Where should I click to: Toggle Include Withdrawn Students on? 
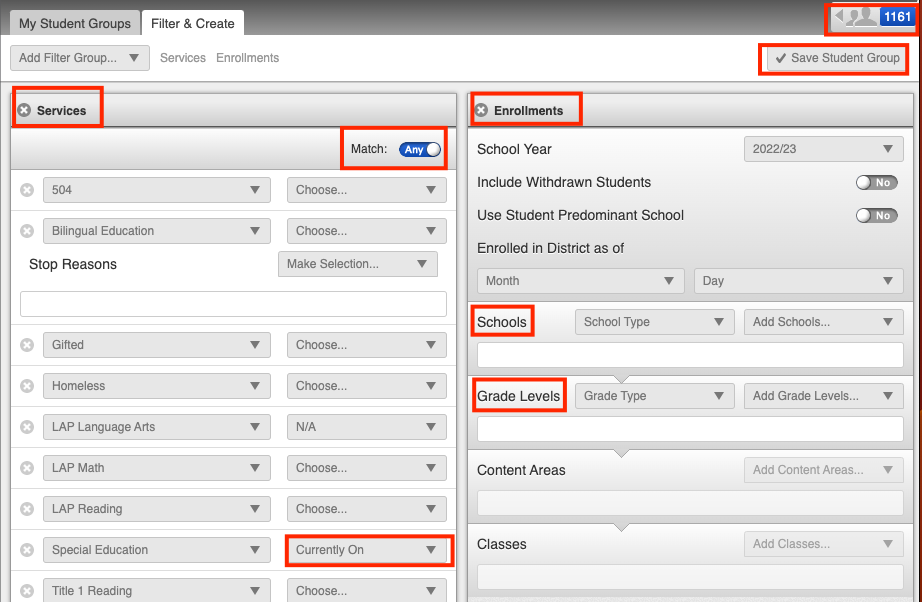876,182
